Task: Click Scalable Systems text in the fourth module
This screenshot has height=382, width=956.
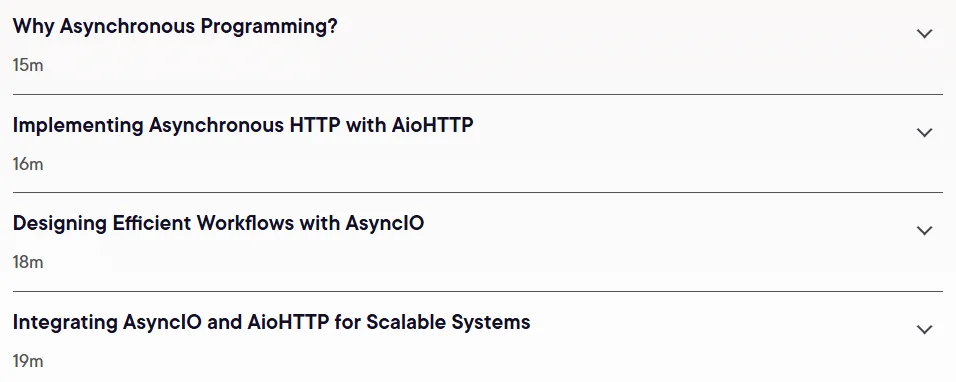Action: pos(448,322)
